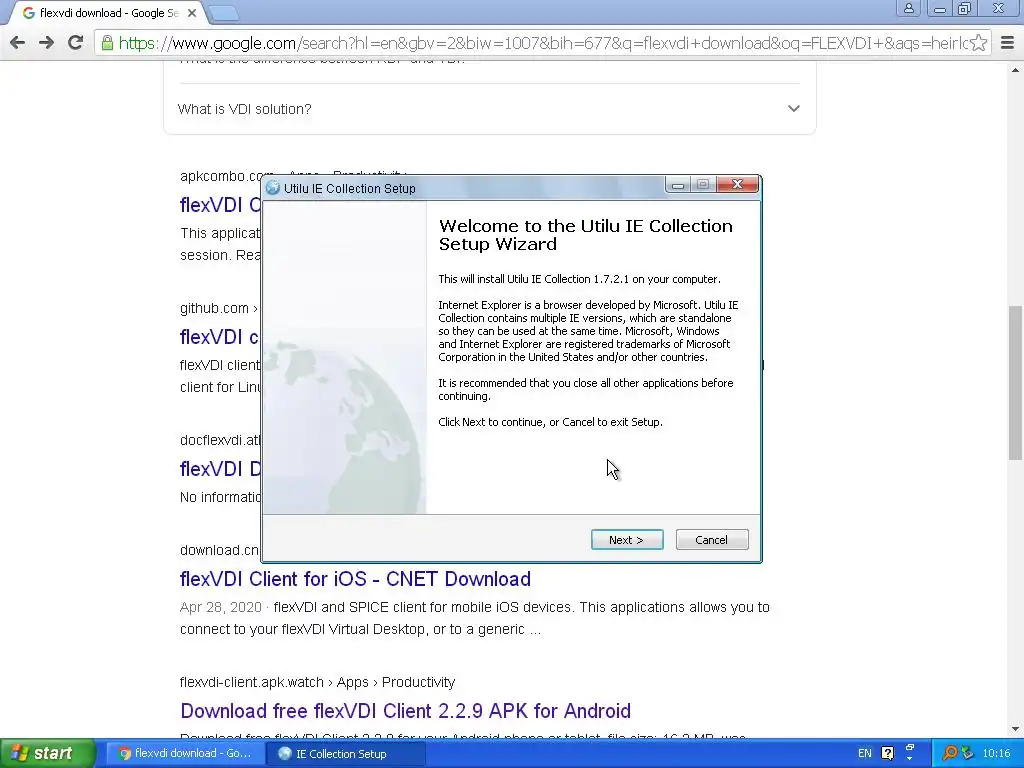Viewport: 1024px width, 768px height.
Task: Open 'Download free flexVDI Client 2.2.9 APK' link
Action: tap(406, 711)
